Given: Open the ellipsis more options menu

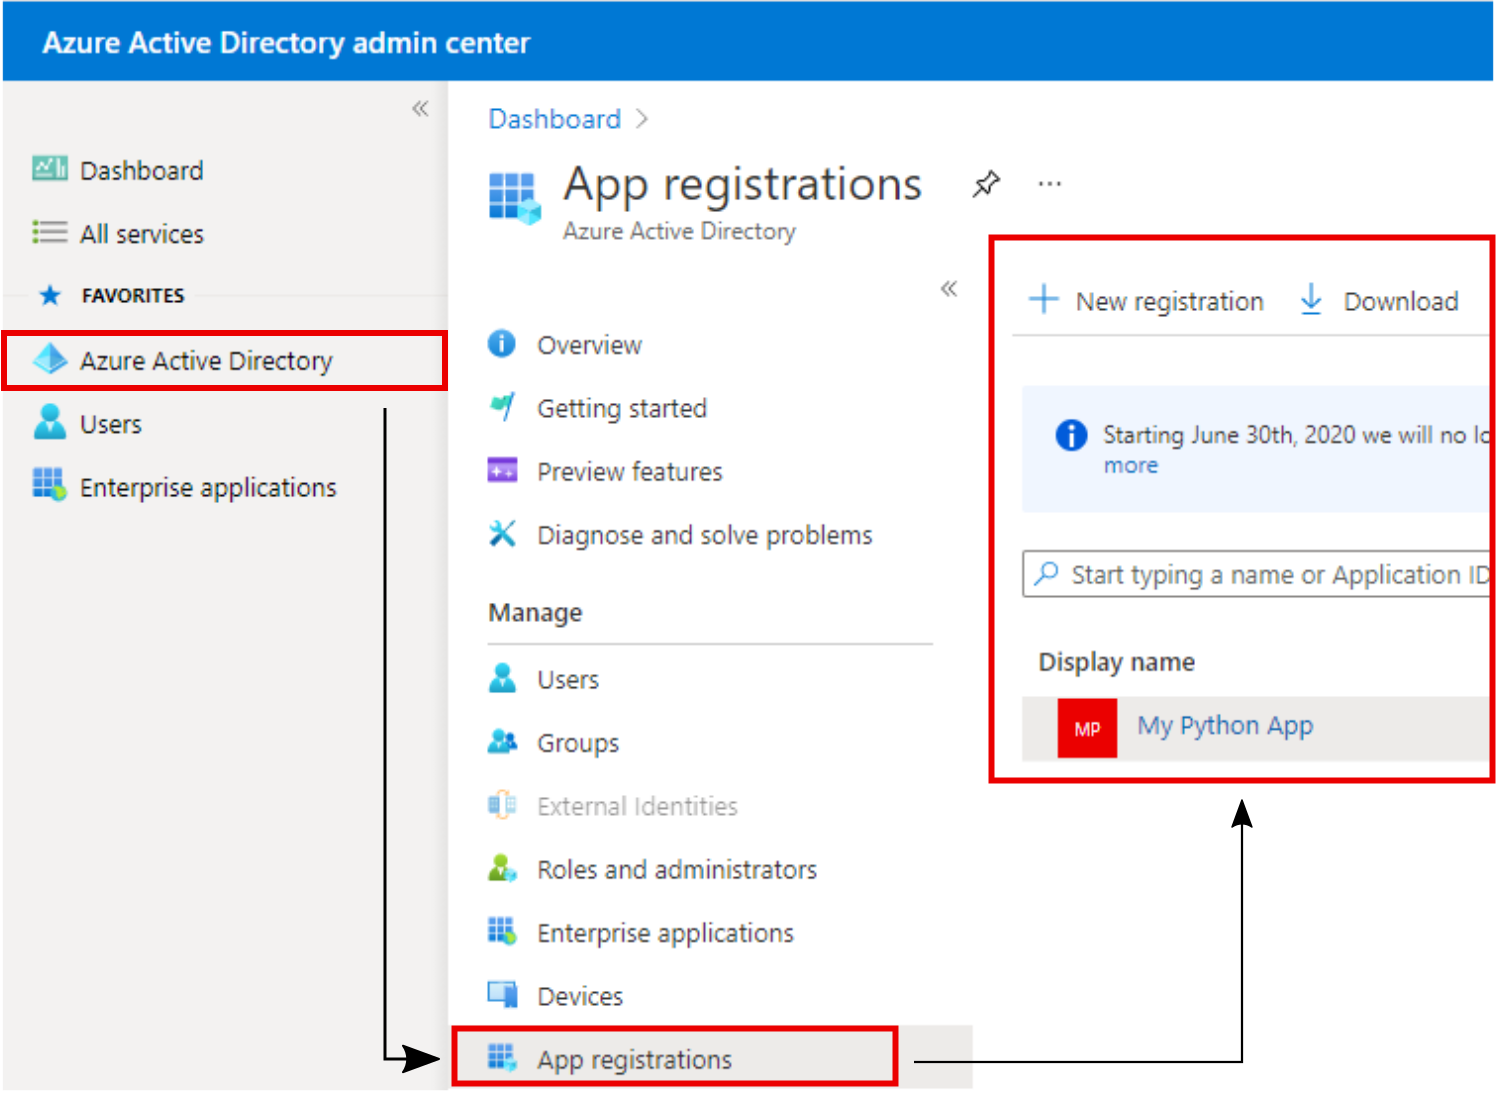Looking at the screenshot, I should click(x=1049, y=184).
